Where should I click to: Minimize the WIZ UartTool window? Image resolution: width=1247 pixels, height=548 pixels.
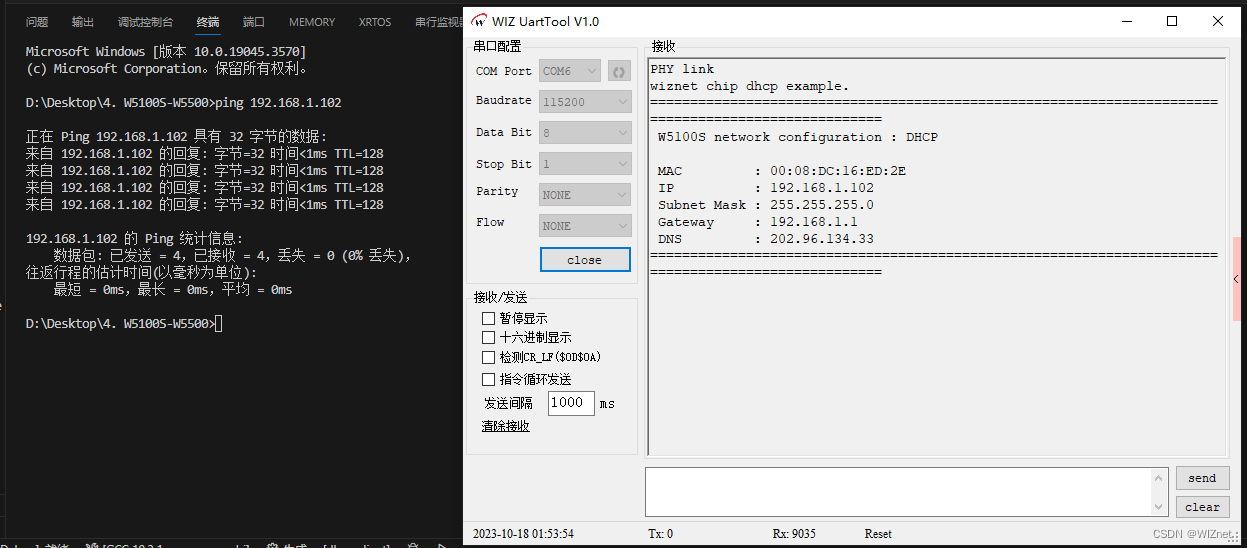tap(1127, 21)
